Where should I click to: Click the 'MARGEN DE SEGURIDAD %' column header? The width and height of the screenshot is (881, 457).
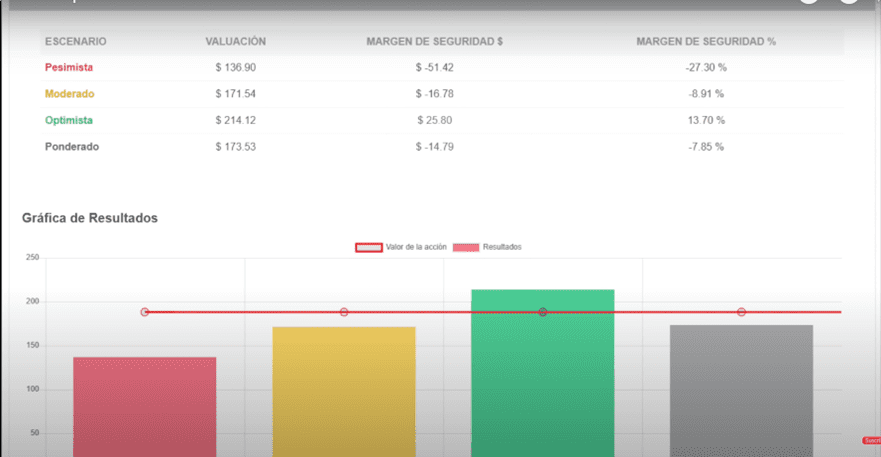click(x=706, y=42)
